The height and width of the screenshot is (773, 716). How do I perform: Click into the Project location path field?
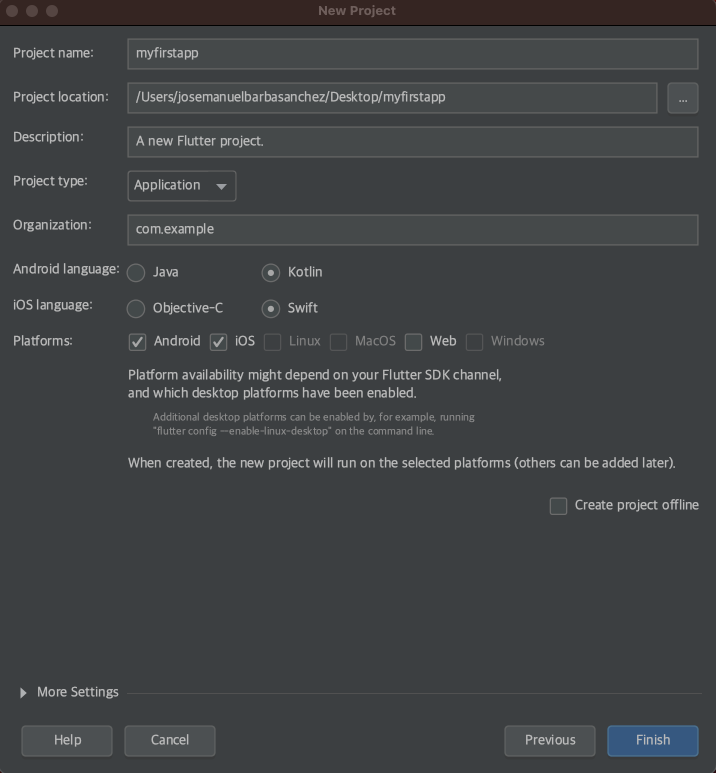(392, 98)
